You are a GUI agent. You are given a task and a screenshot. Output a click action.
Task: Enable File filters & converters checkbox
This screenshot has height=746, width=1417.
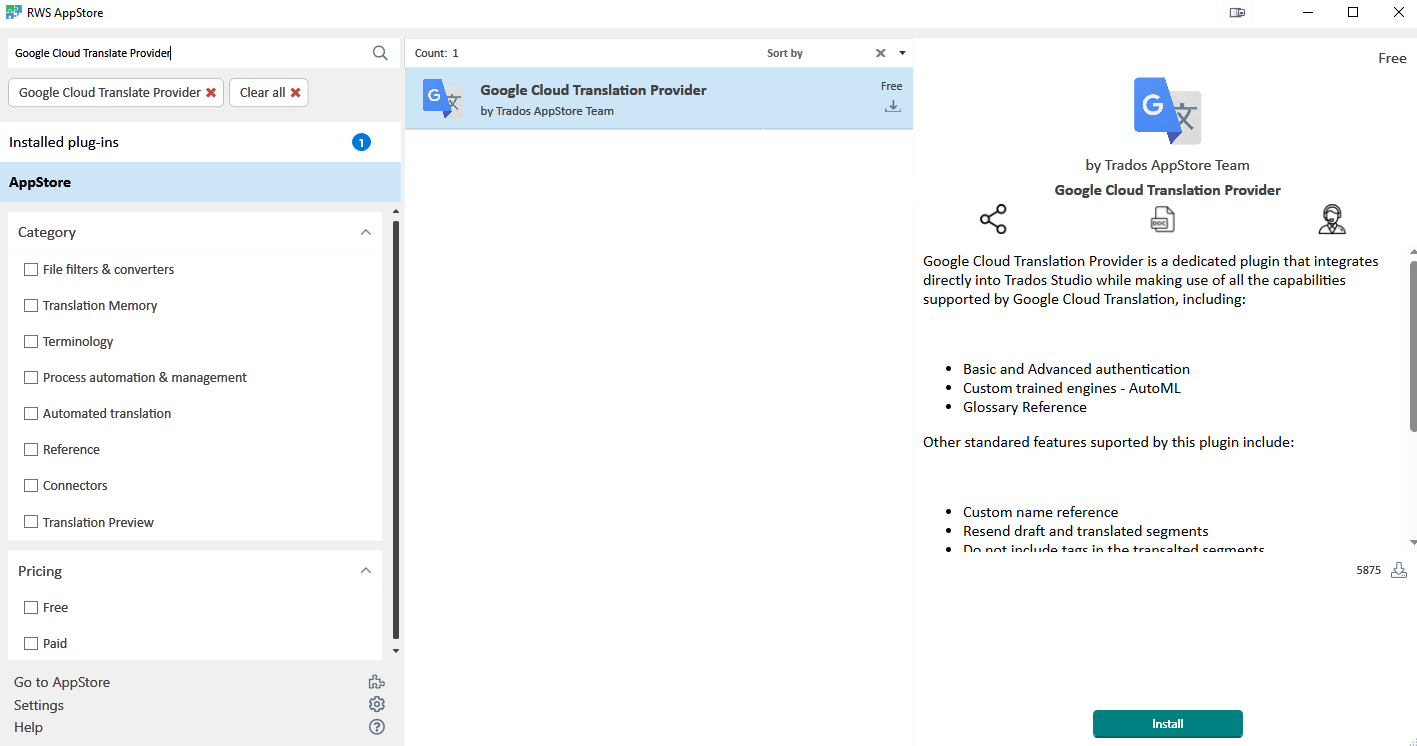31,270
